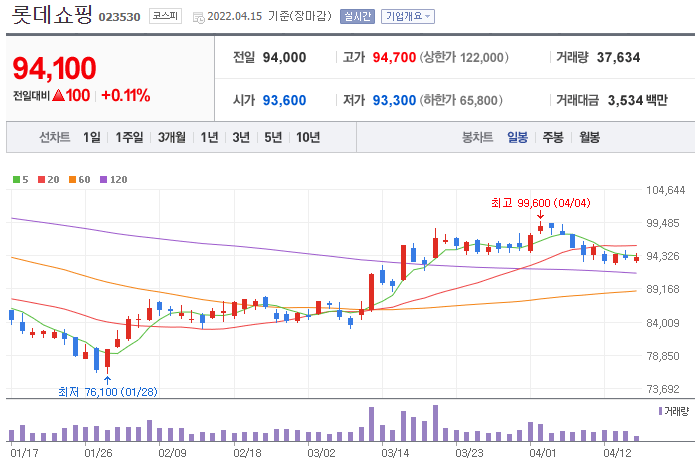Click the 전일 94,000 value

coord(284,57)
